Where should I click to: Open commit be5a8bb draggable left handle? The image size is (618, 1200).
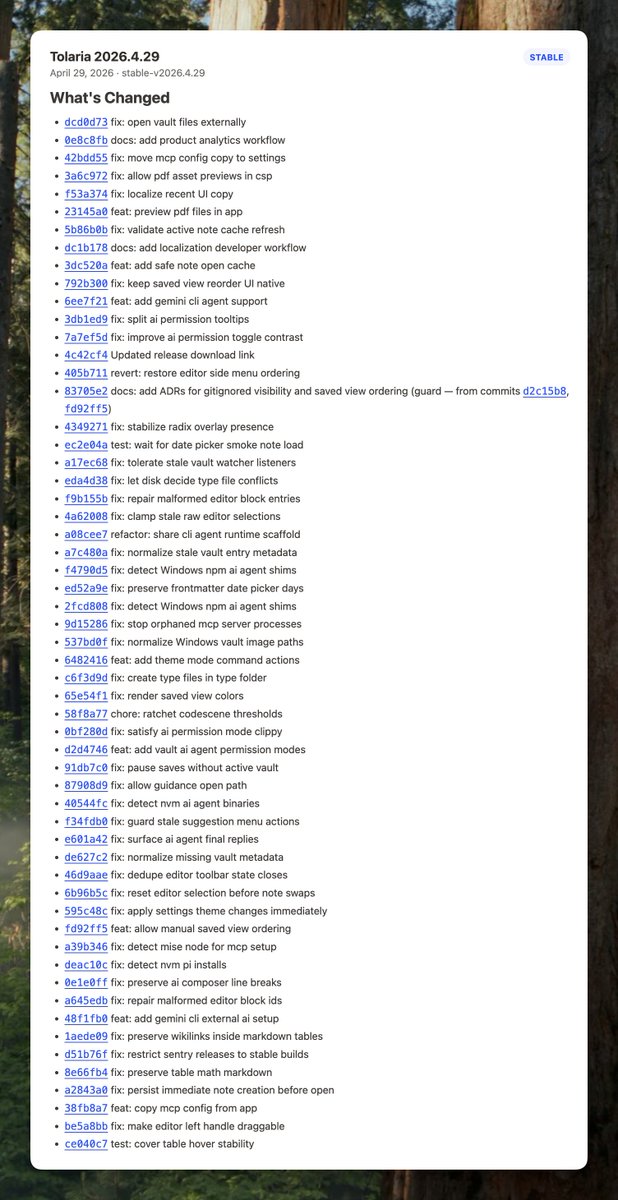[x=86, y=1127]
